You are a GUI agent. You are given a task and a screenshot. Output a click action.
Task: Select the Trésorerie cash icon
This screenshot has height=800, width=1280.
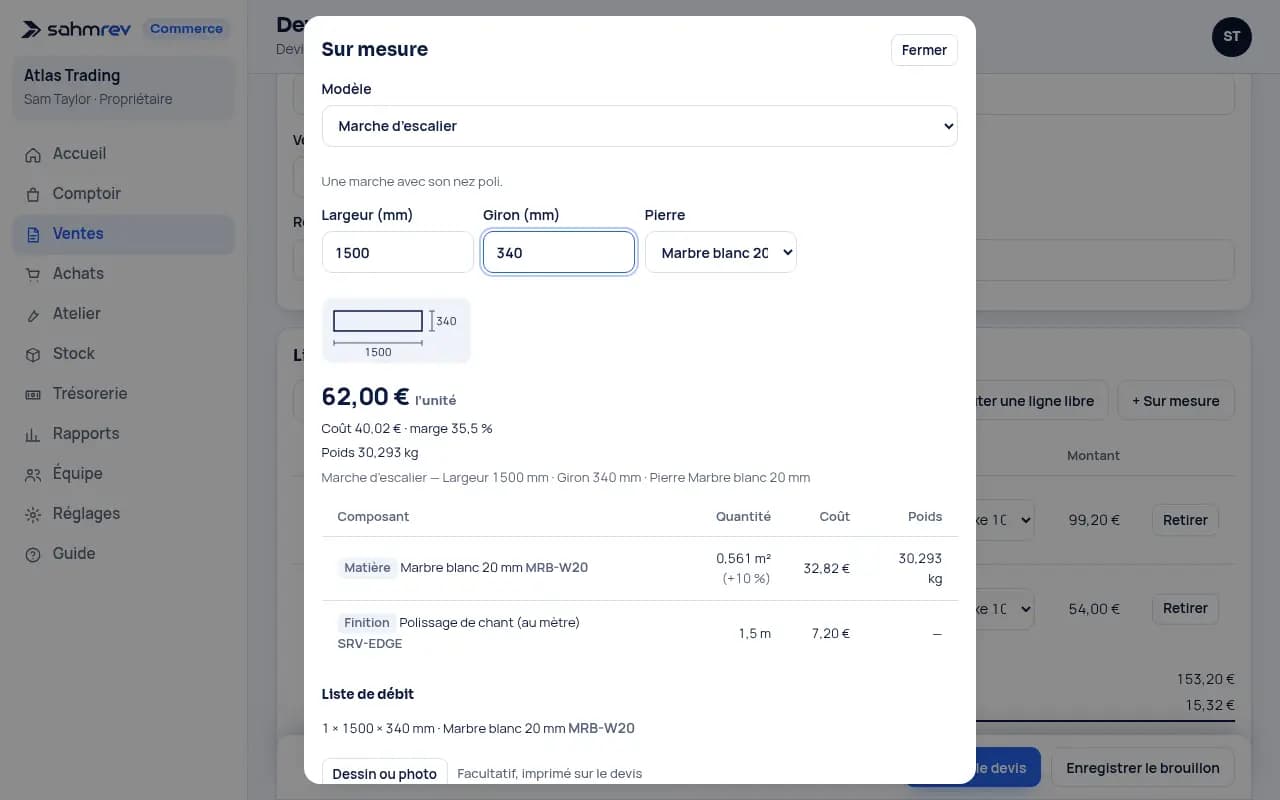tap(33, 394)
